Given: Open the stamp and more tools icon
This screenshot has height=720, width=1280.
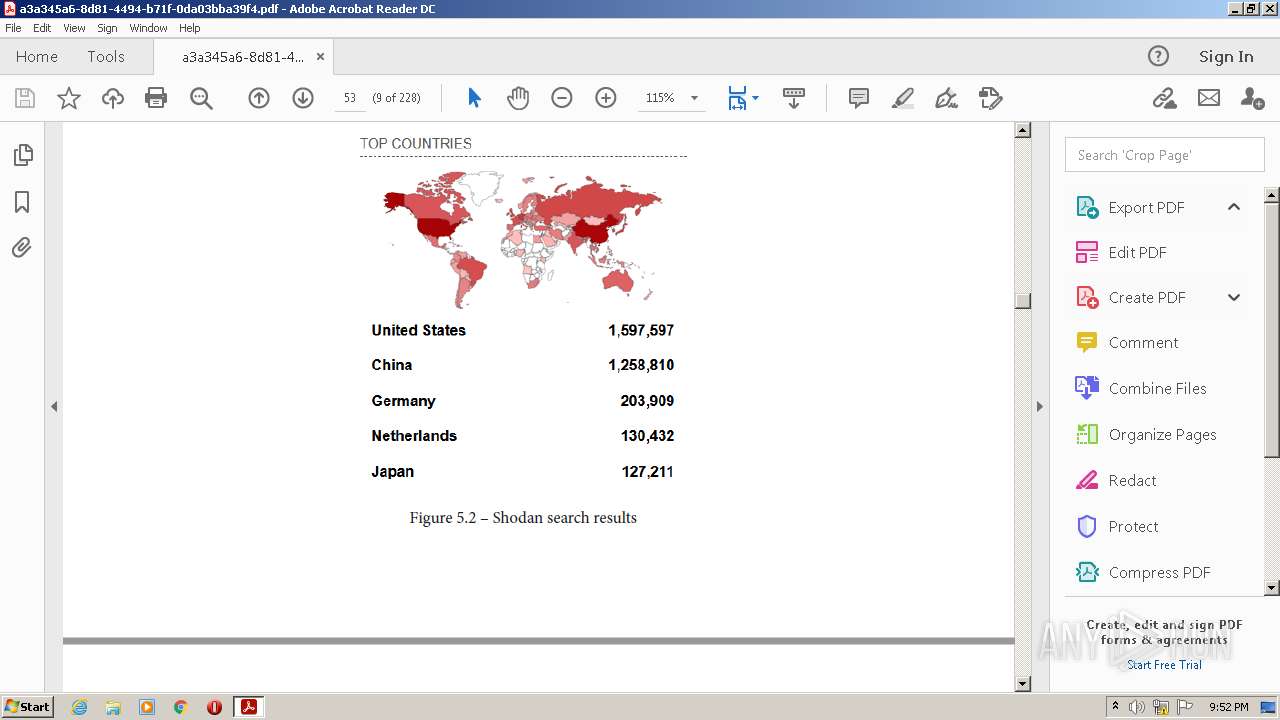Looking at the screenshot, I should [x=990, y=98].
